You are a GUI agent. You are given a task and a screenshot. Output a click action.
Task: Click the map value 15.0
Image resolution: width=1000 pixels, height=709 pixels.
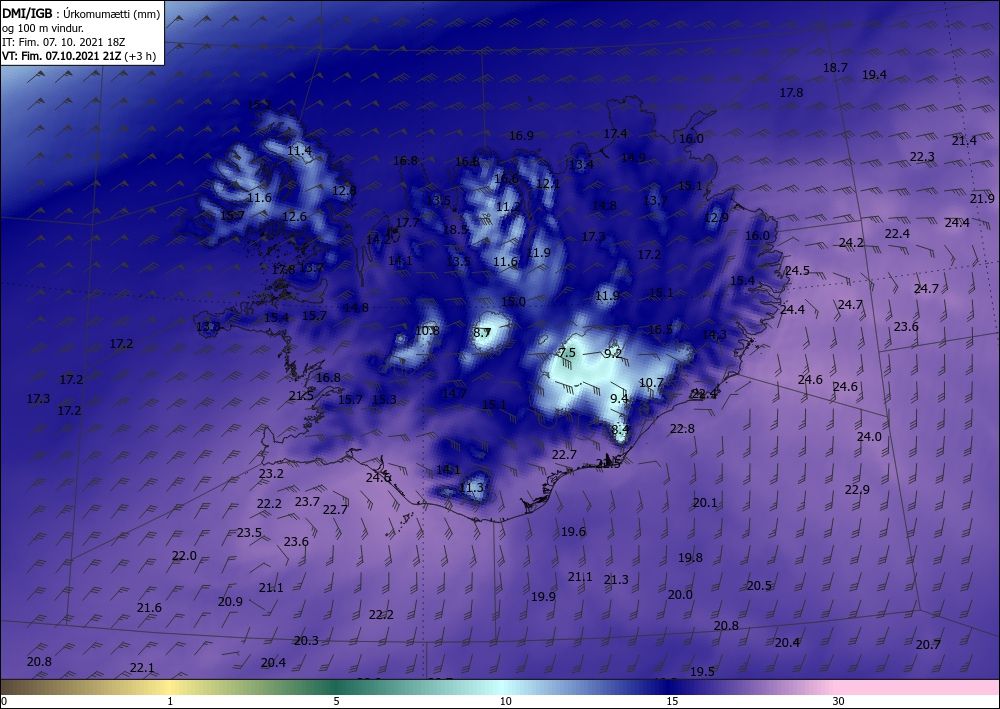click(513, 302)
